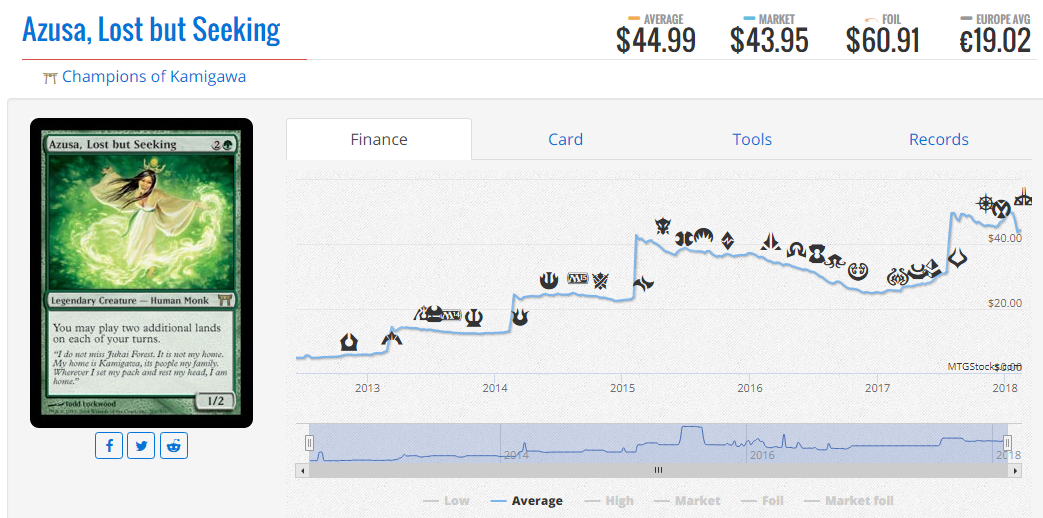Screen dimensions: 1043x518
Task: Click the Shadows over Innistrad symbol
Action: (796, 251)
